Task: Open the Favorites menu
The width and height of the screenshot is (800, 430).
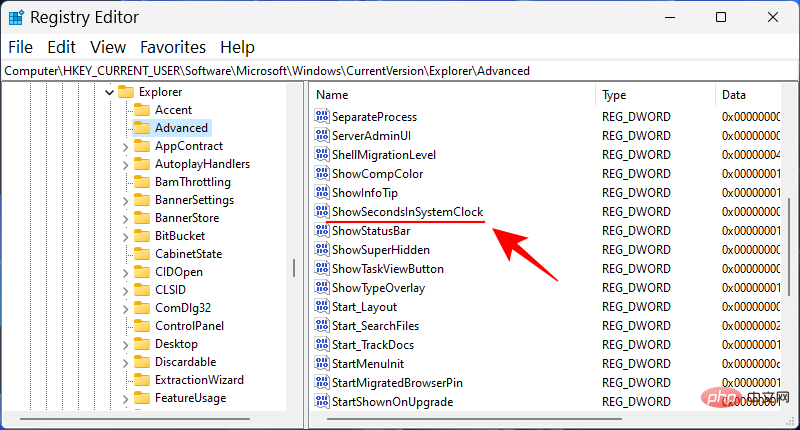Action: tap(173, 47)
